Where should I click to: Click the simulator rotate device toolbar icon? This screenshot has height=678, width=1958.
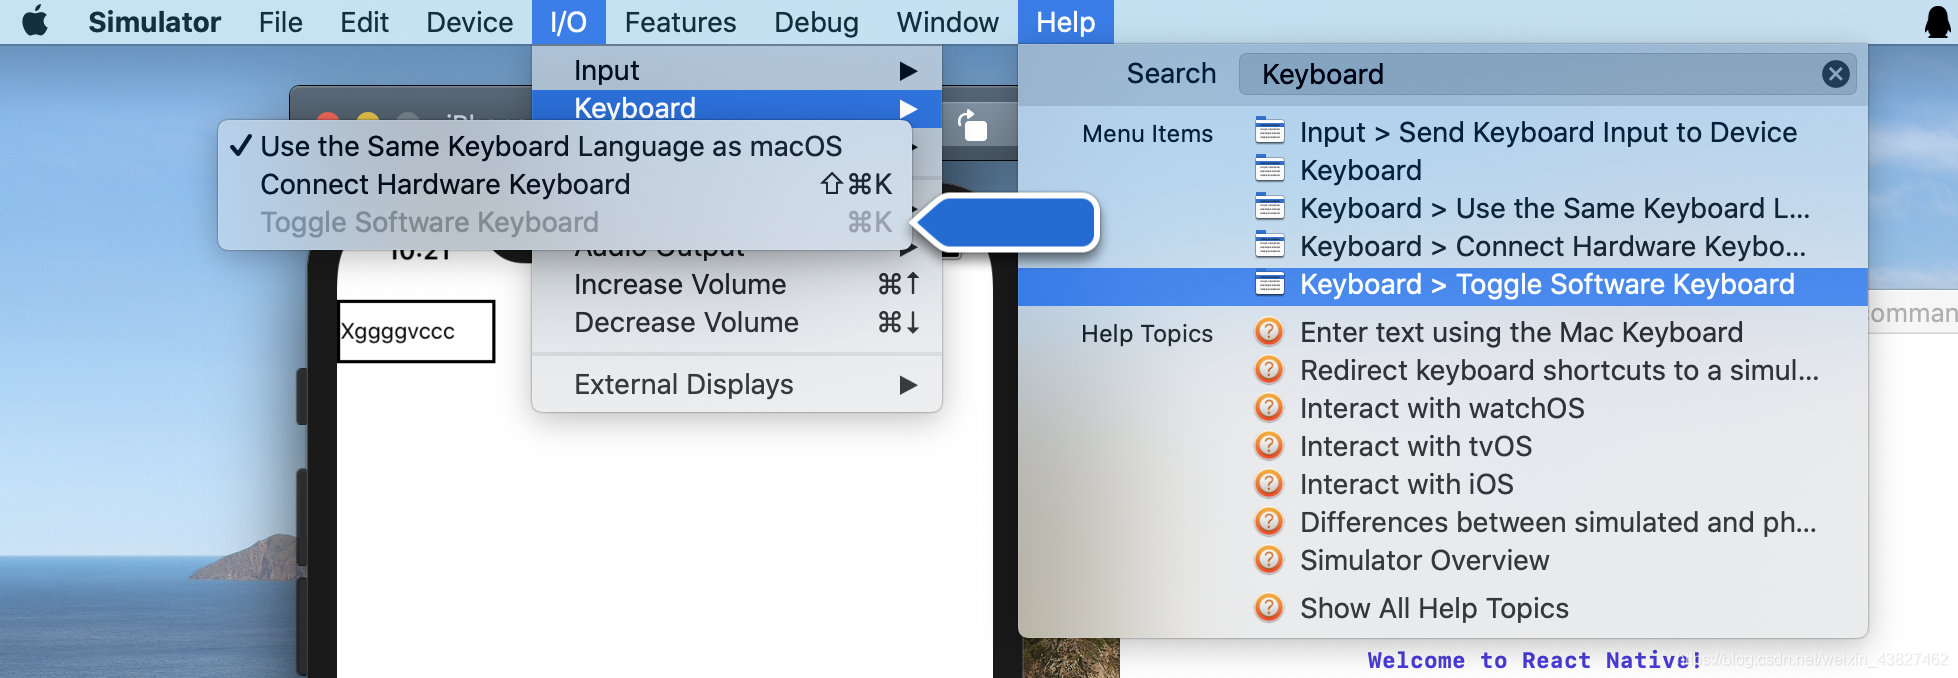[972, 126]
